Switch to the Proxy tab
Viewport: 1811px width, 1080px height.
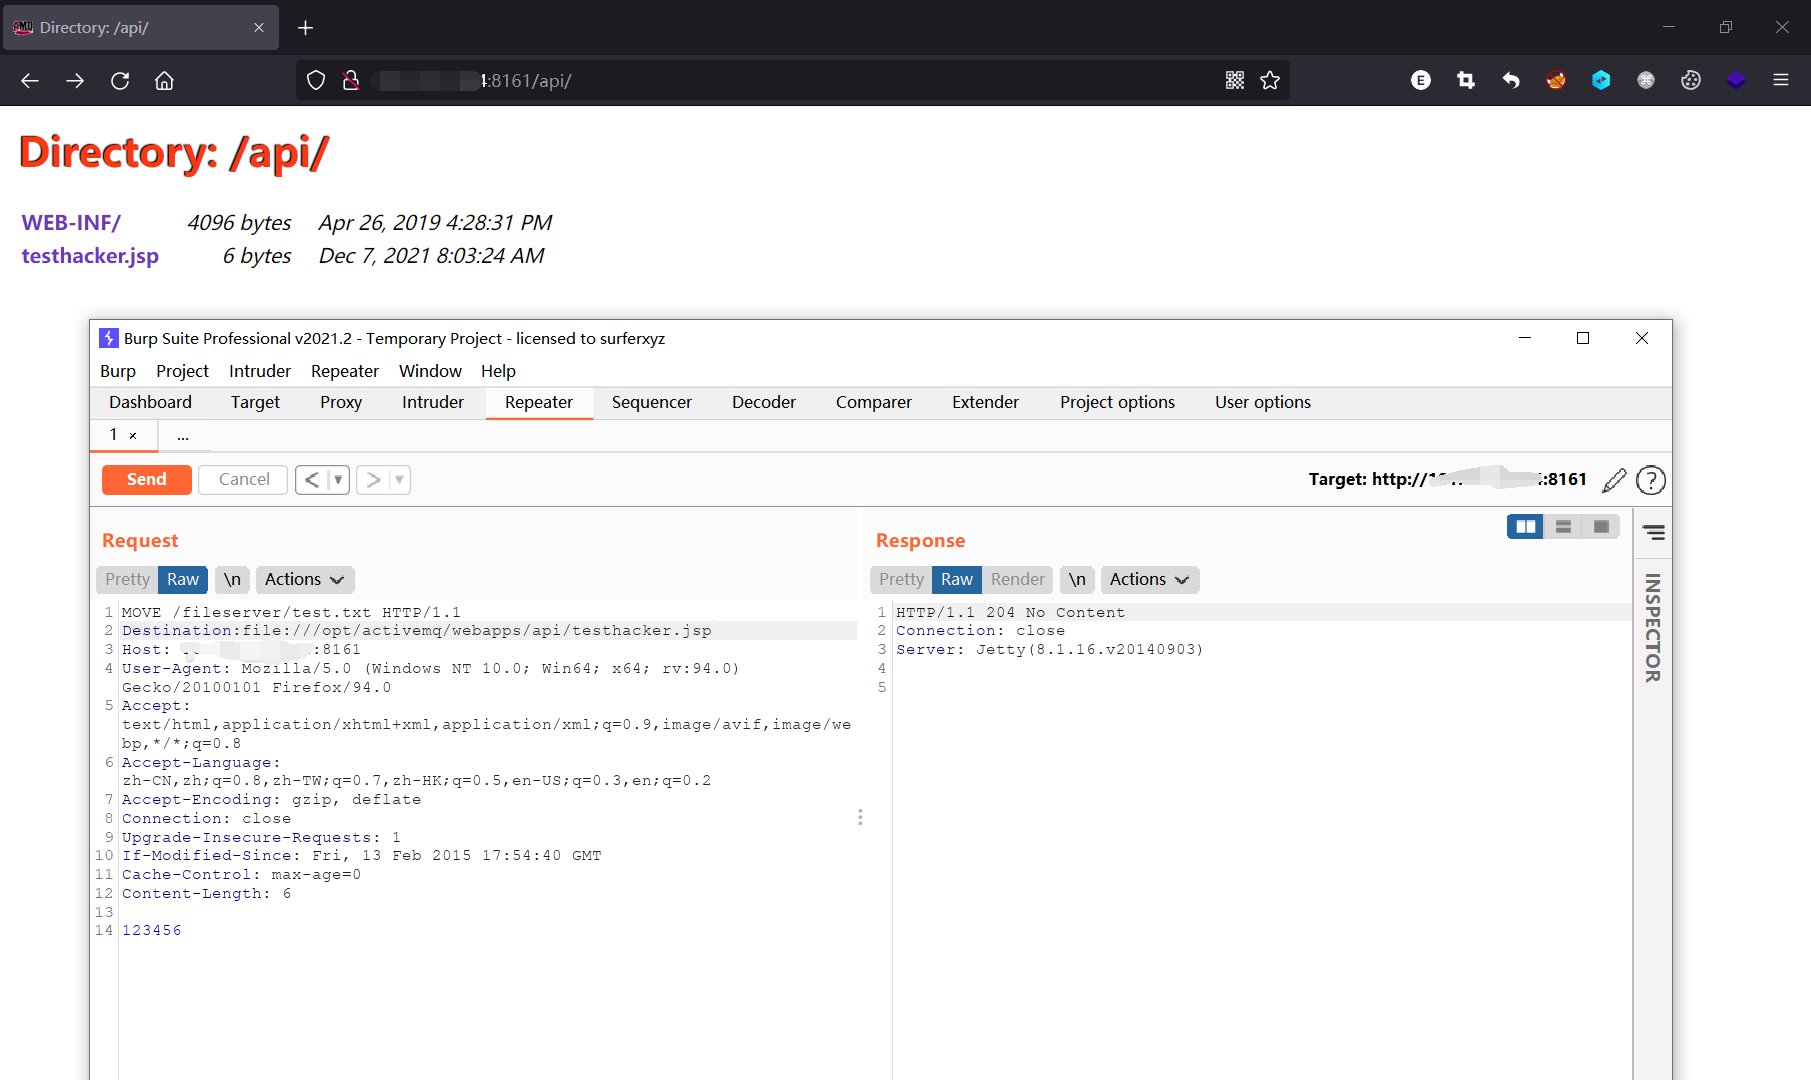click(x=341, y=402)
